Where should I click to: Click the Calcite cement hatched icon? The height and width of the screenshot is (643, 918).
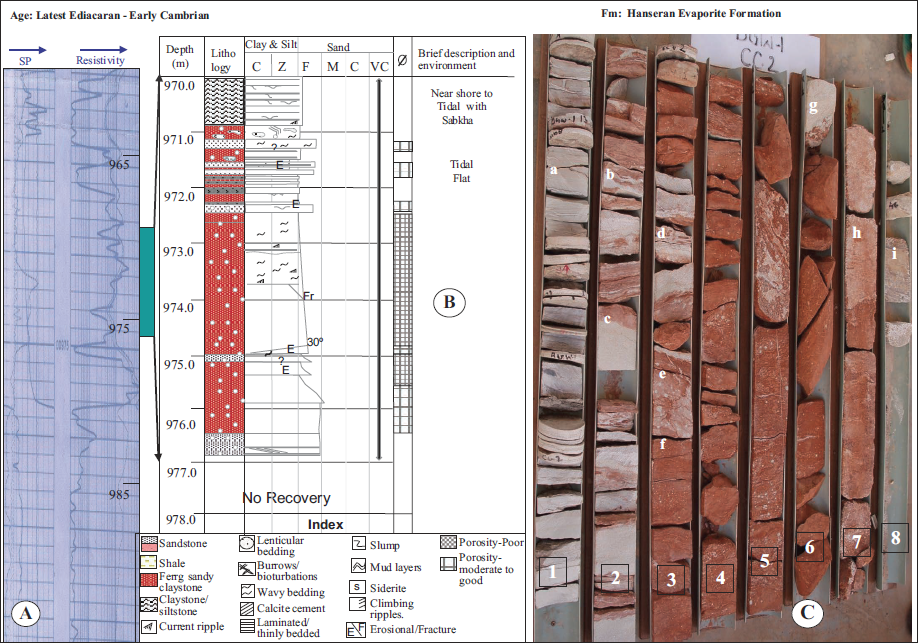(x=247, y=608)
